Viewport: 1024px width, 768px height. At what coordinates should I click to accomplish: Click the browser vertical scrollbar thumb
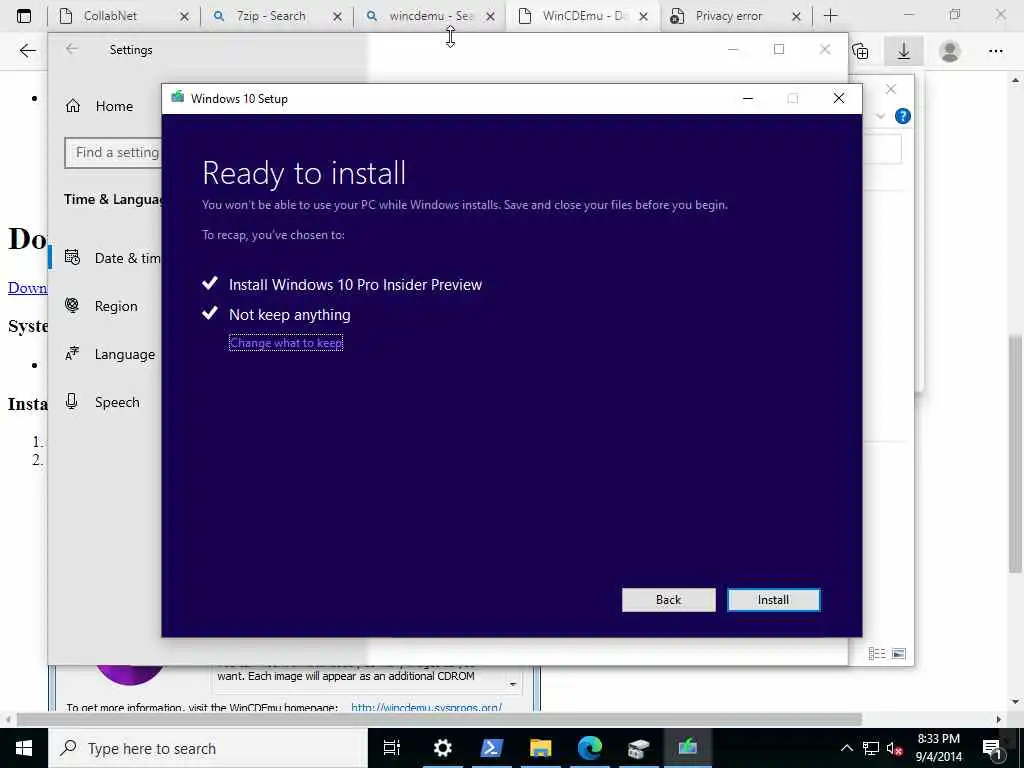pos(1015,453)
